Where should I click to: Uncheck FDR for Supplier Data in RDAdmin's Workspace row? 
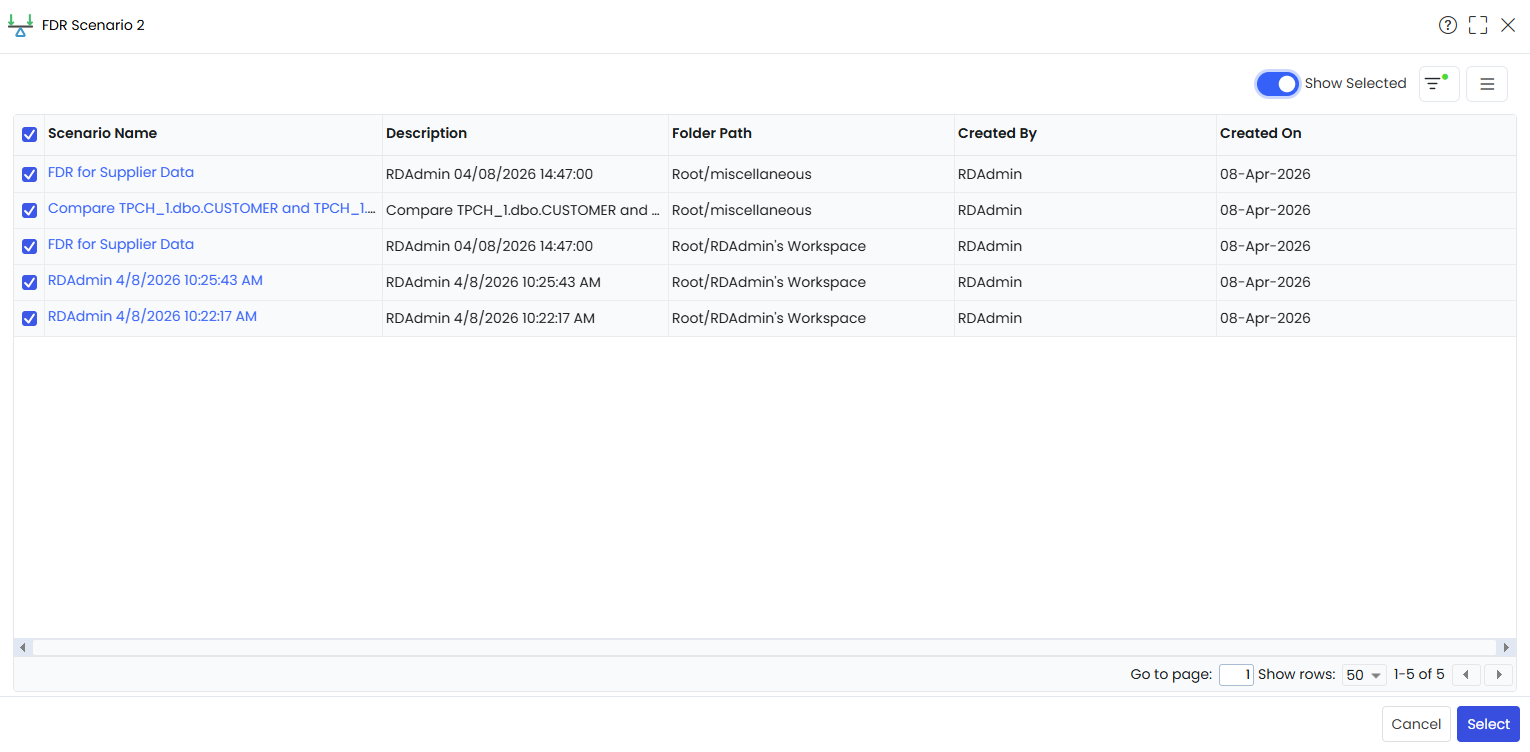29,246
